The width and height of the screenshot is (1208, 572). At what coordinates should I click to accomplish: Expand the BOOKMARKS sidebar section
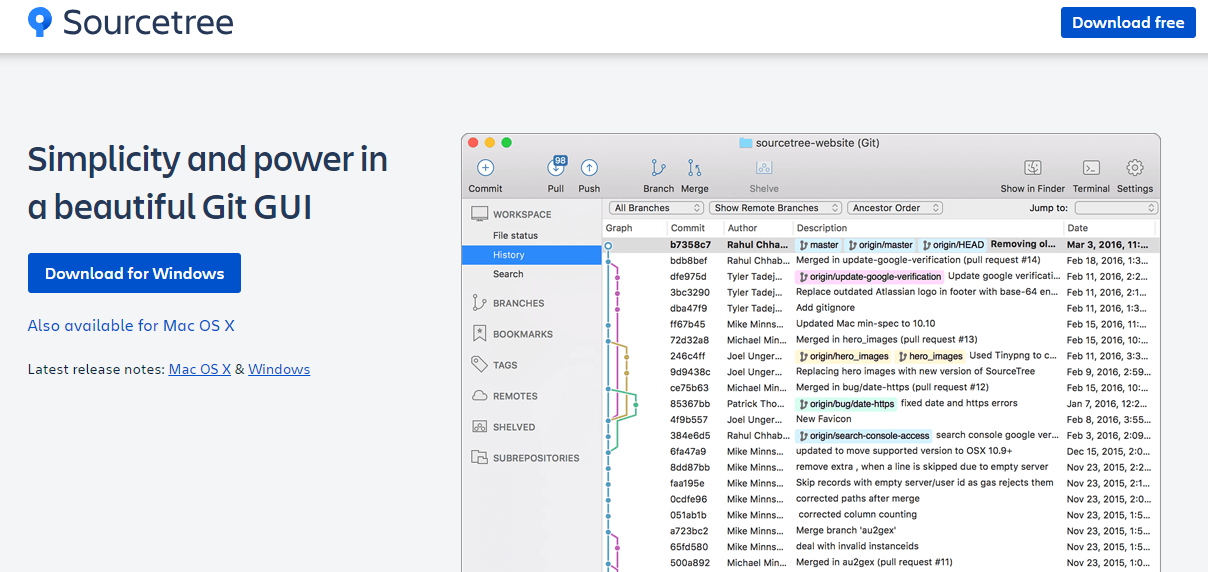[523, 334]
